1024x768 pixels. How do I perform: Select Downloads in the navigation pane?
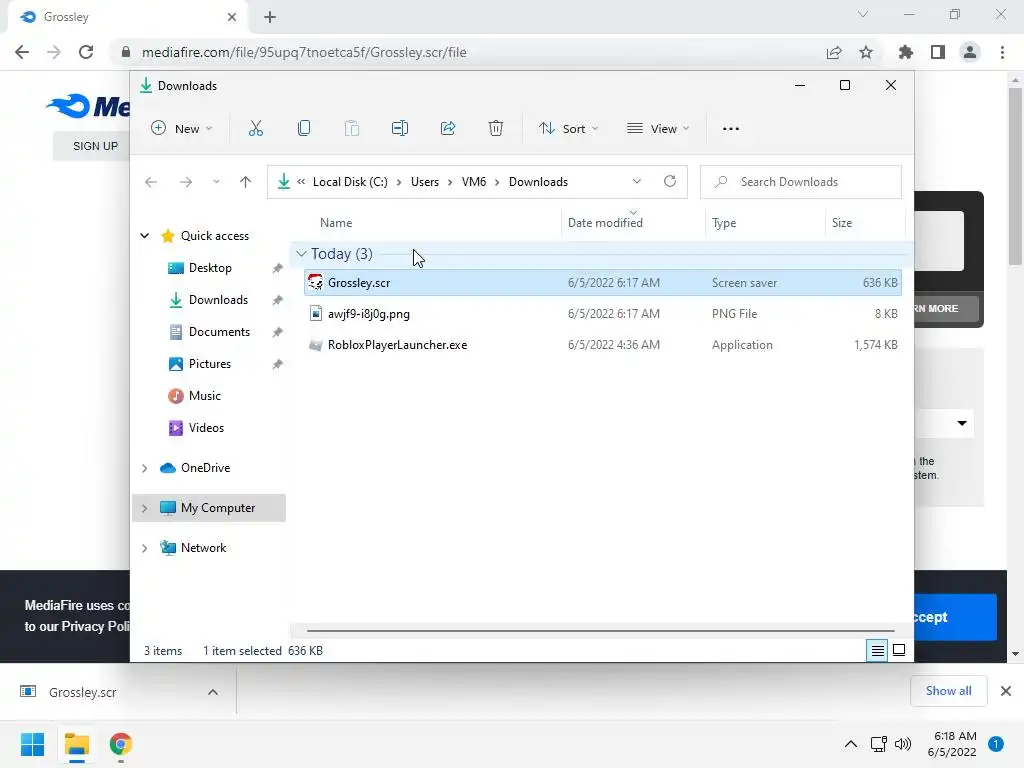click(218, 300)
